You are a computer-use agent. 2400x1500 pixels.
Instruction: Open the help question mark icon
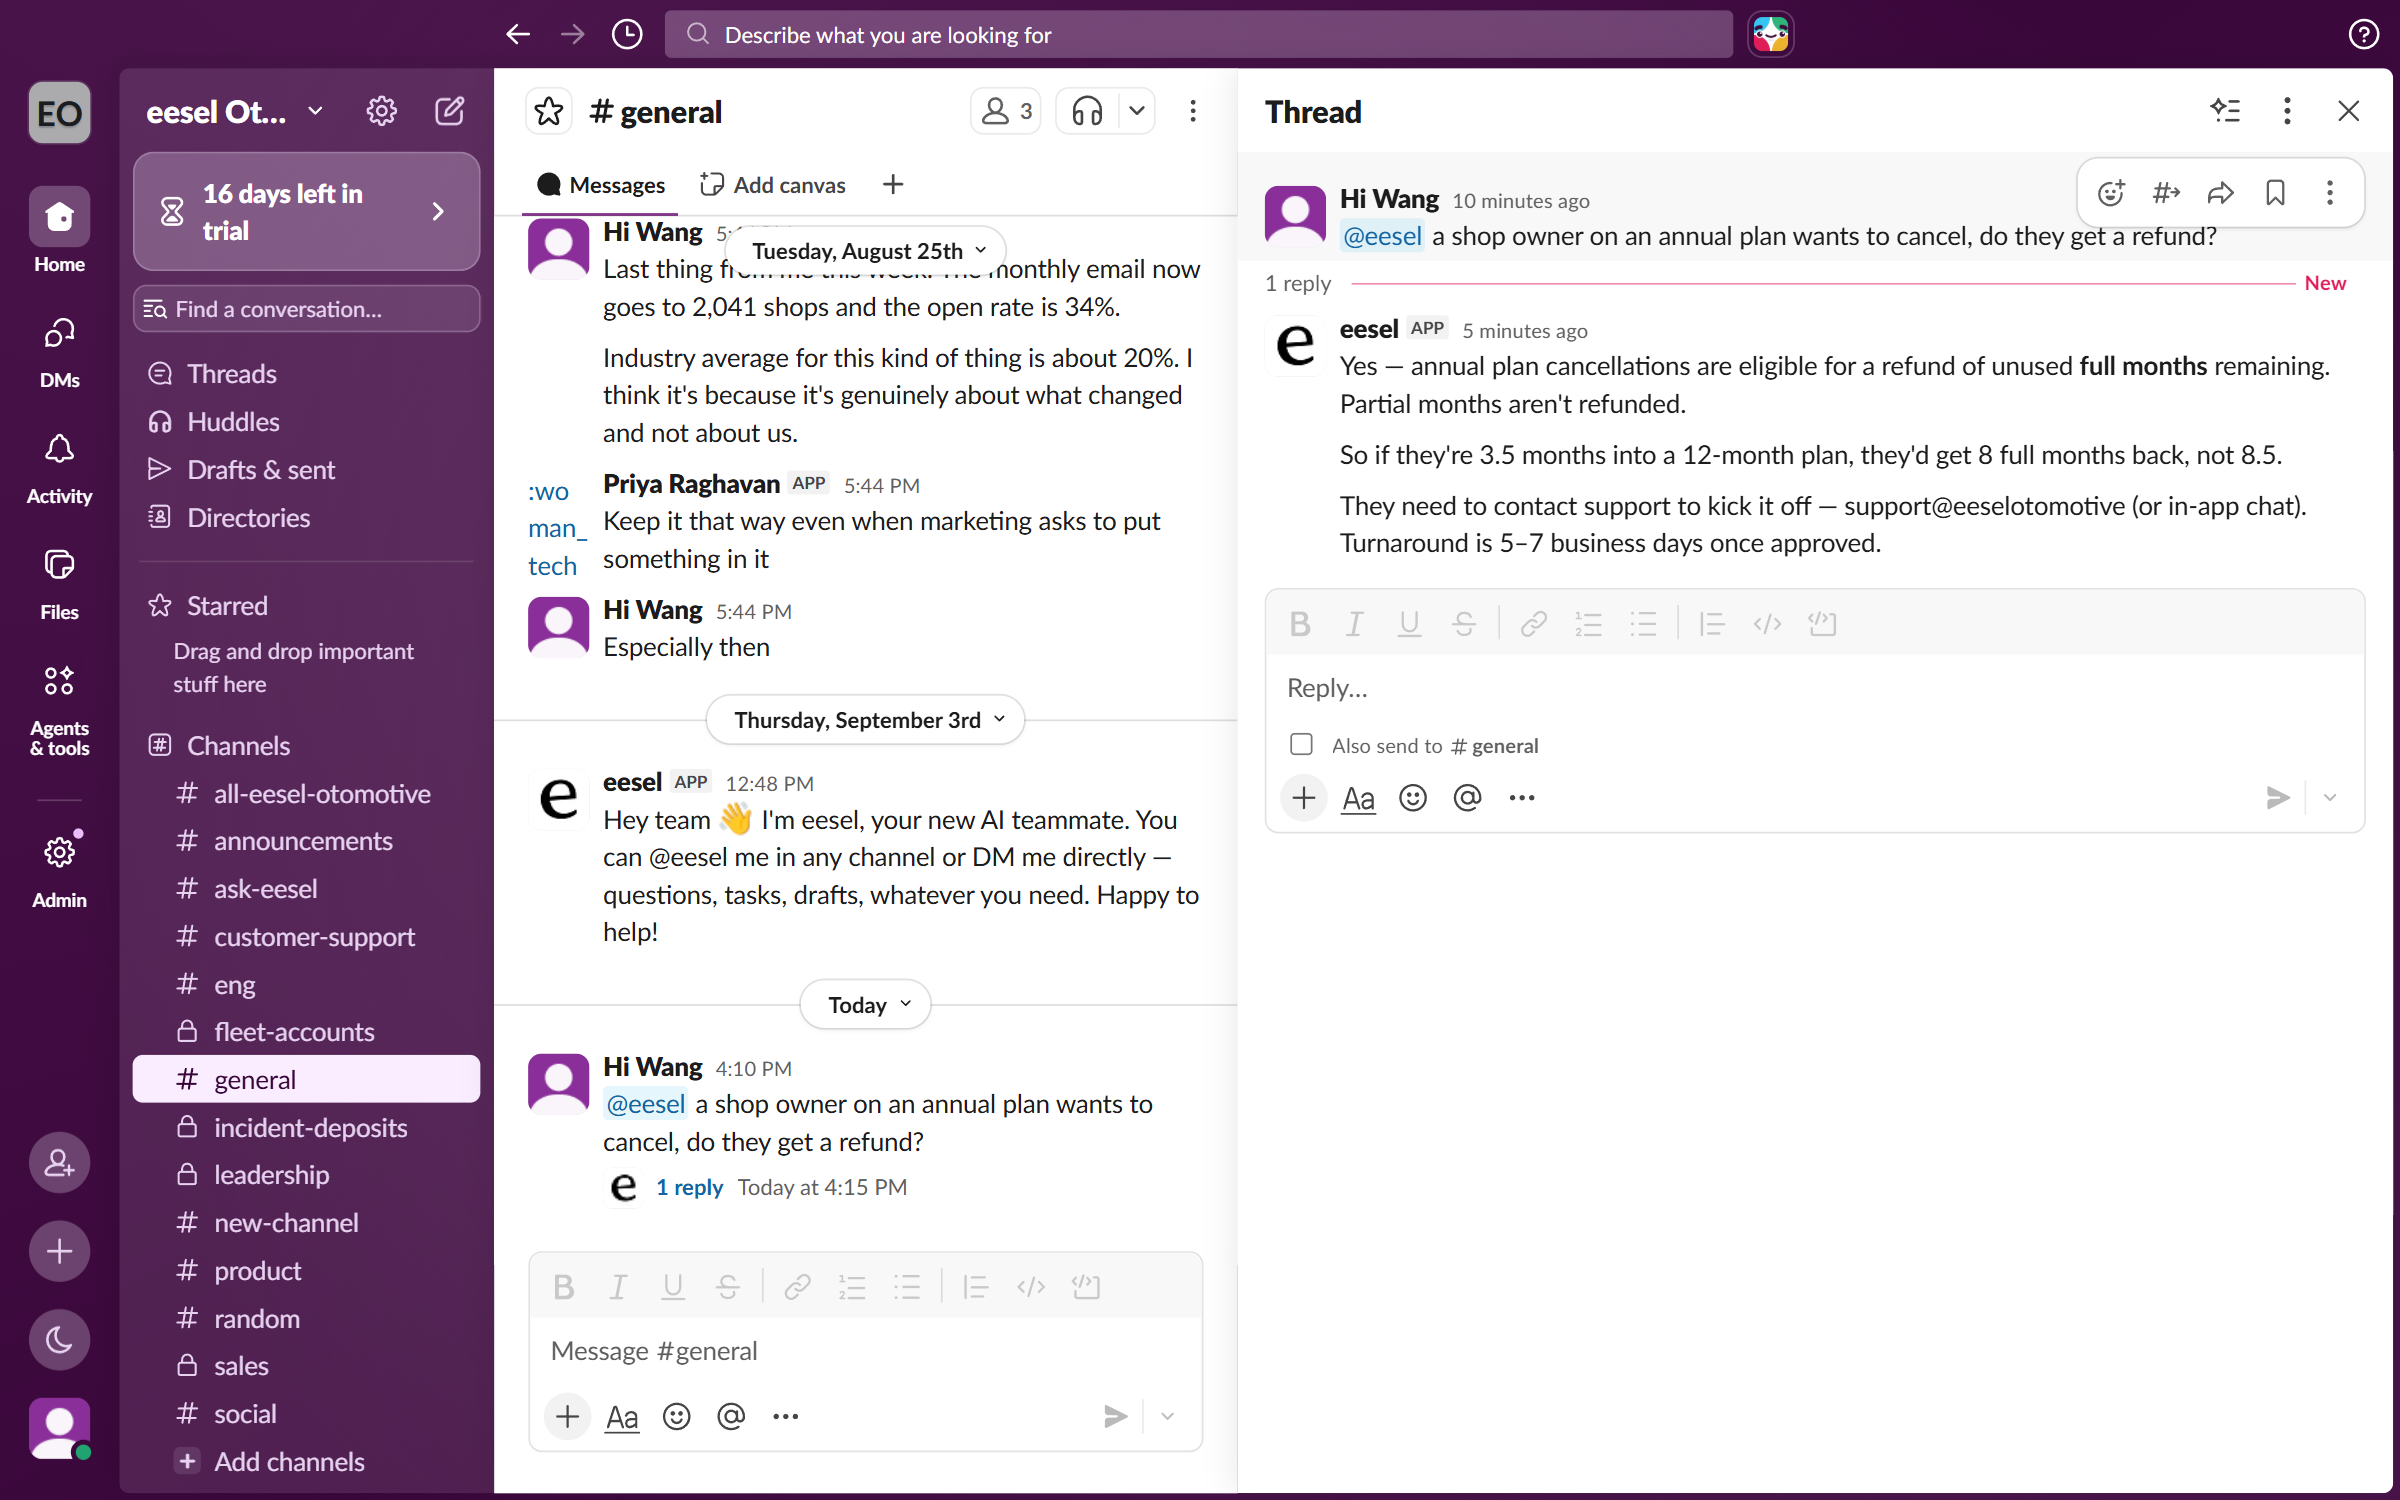tap(2363, 35)
